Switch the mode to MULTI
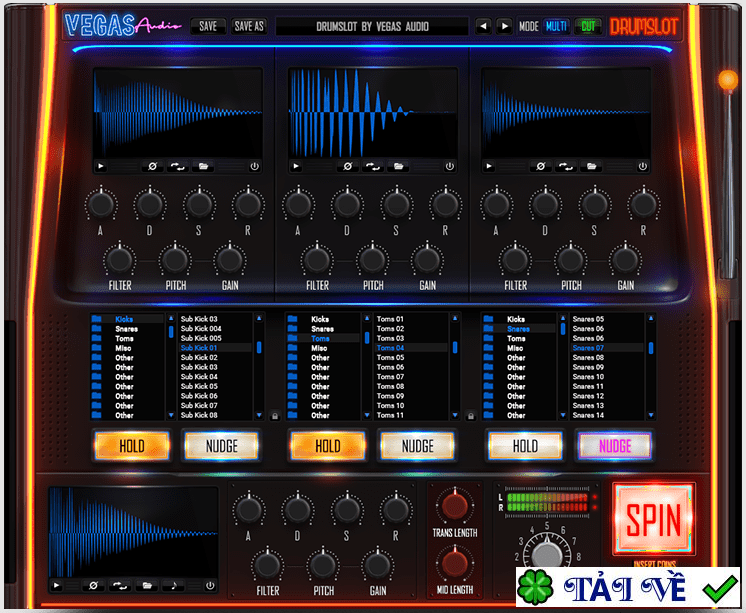 pyautogui.click(x=556, y=26)
